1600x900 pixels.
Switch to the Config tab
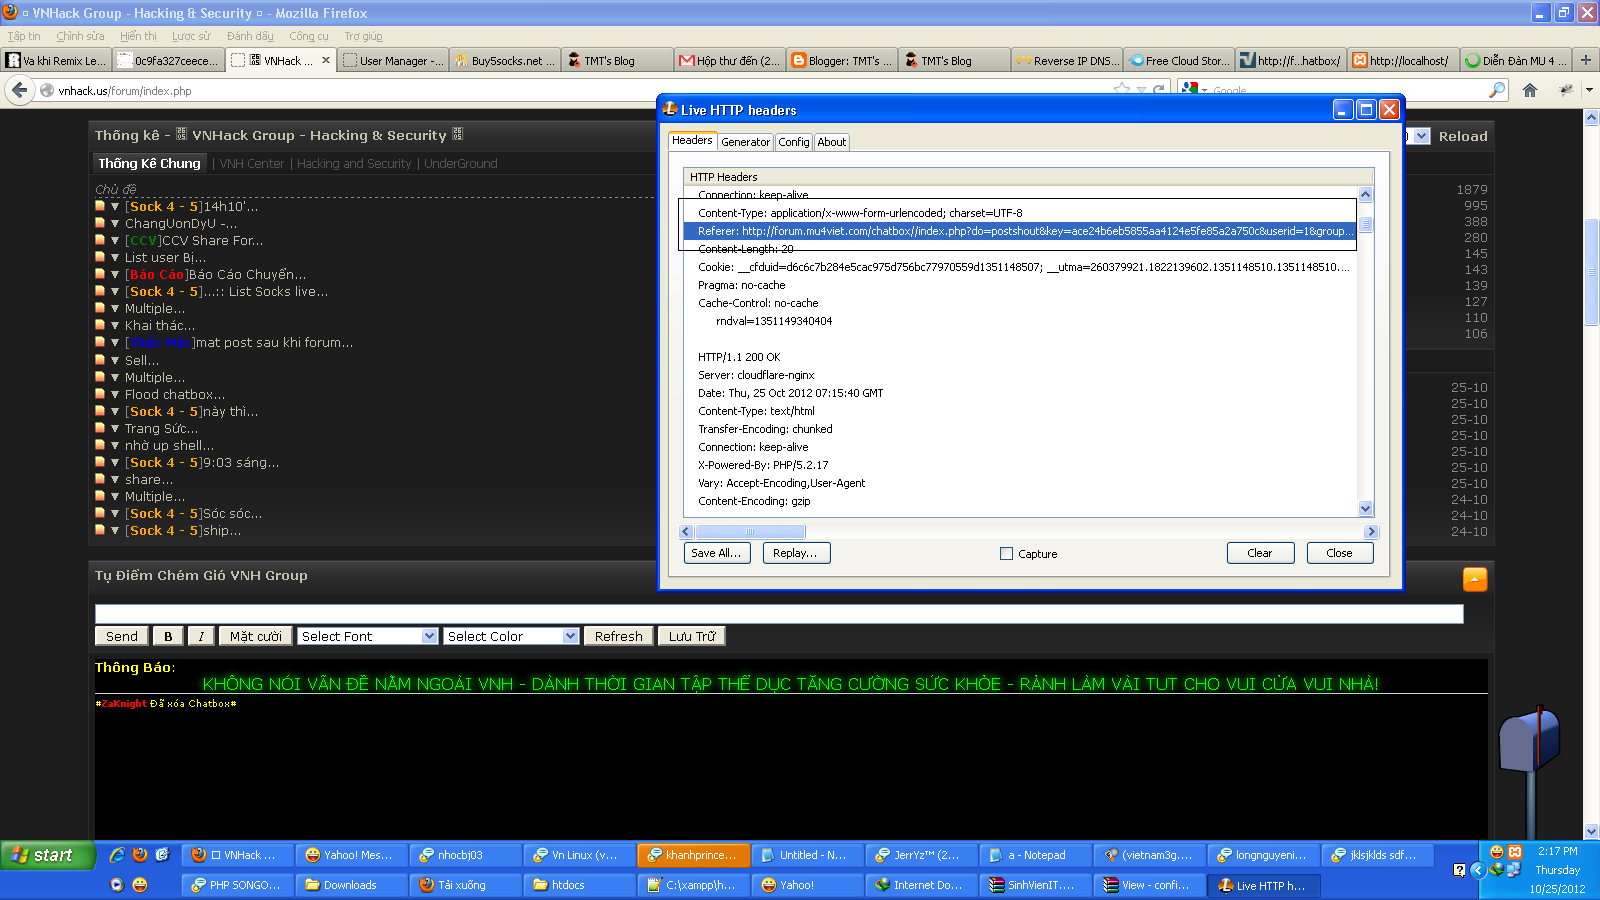pyautogui.click(x=794, y=142)
